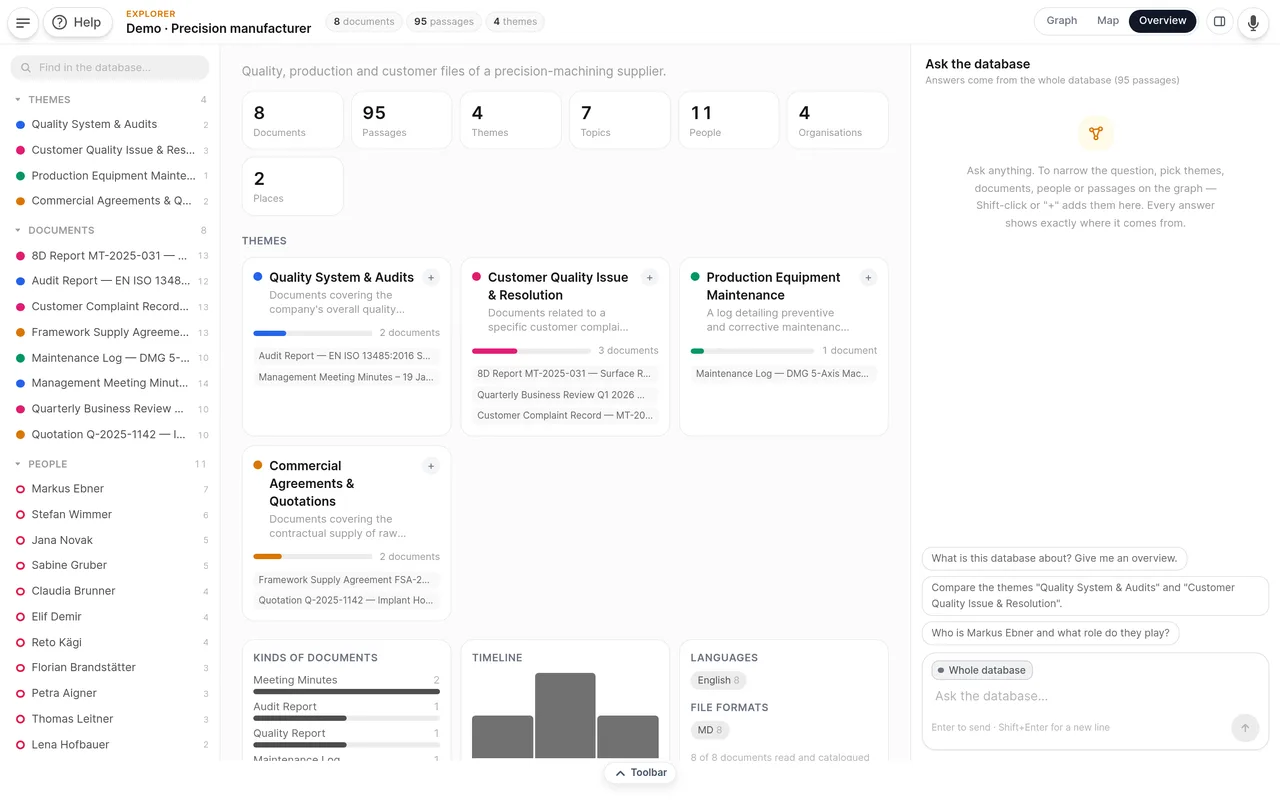This screenshot has height=800, width=1280.
Task: Click the send arrow in ask box
Action: point(1244,728)
